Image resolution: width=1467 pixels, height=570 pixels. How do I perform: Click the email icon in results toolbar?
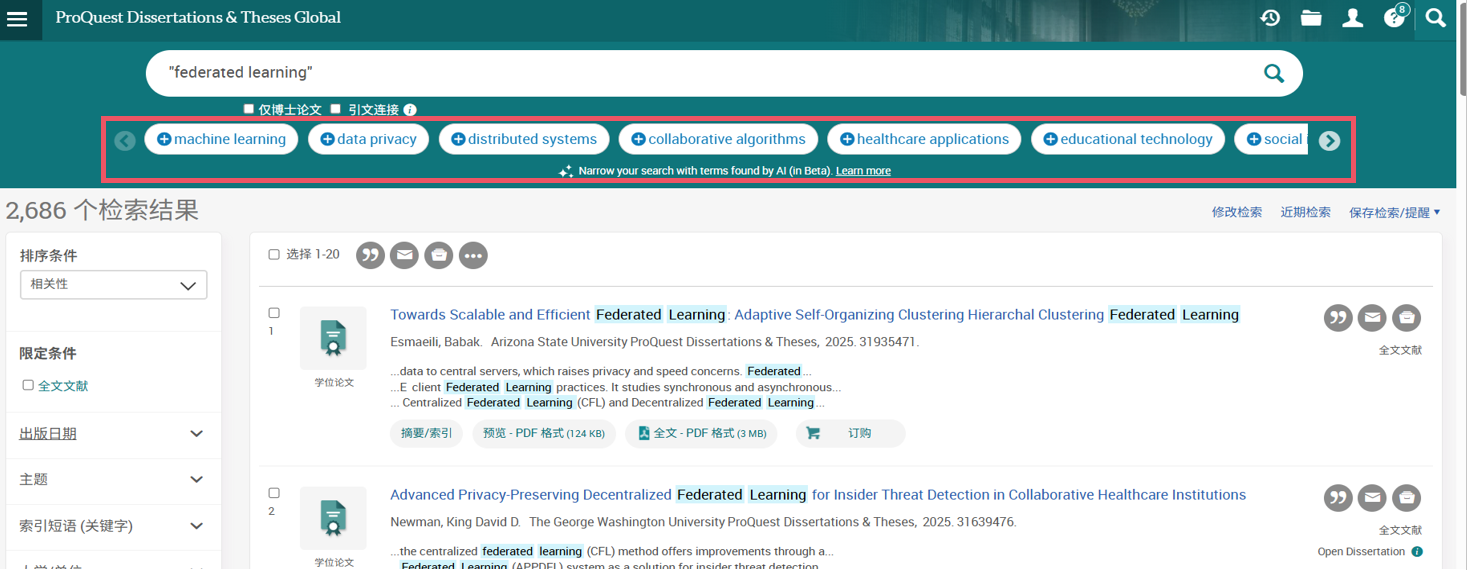(x=404, y=256)
